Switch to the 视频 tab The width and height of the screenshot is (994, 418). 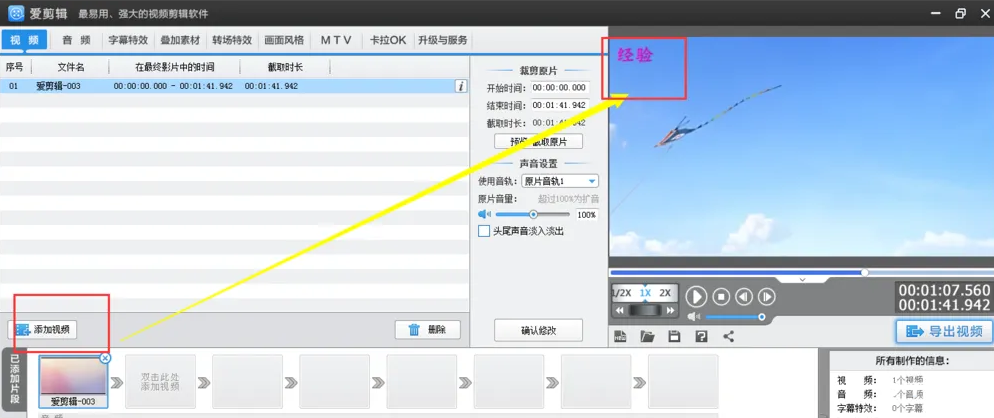point(24,40)
